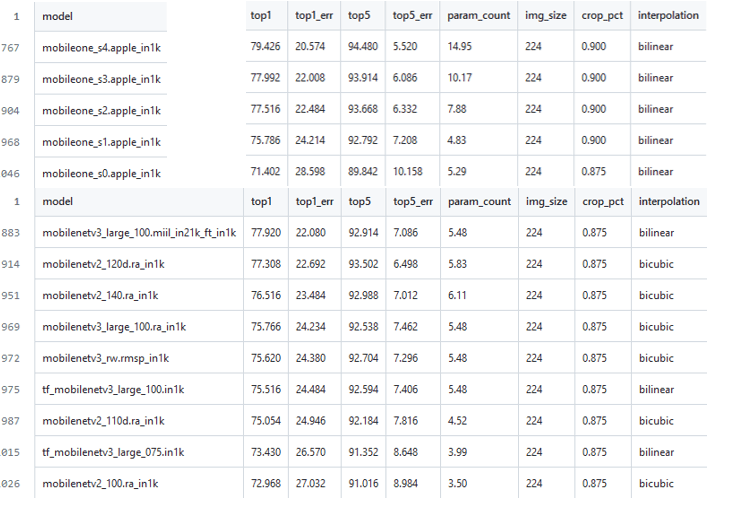This screenshot has width=740, height=530.
Task: Click the top5_err value 10.158
Action: coord(408,171)
